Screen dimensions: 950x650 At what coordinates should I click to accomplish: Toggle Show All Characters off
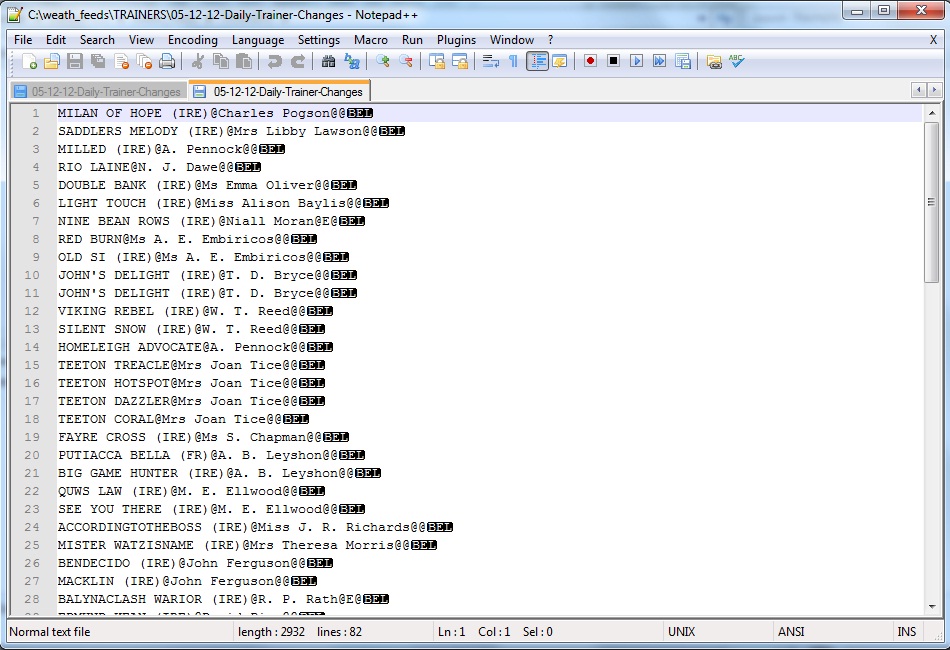point(512,61)
